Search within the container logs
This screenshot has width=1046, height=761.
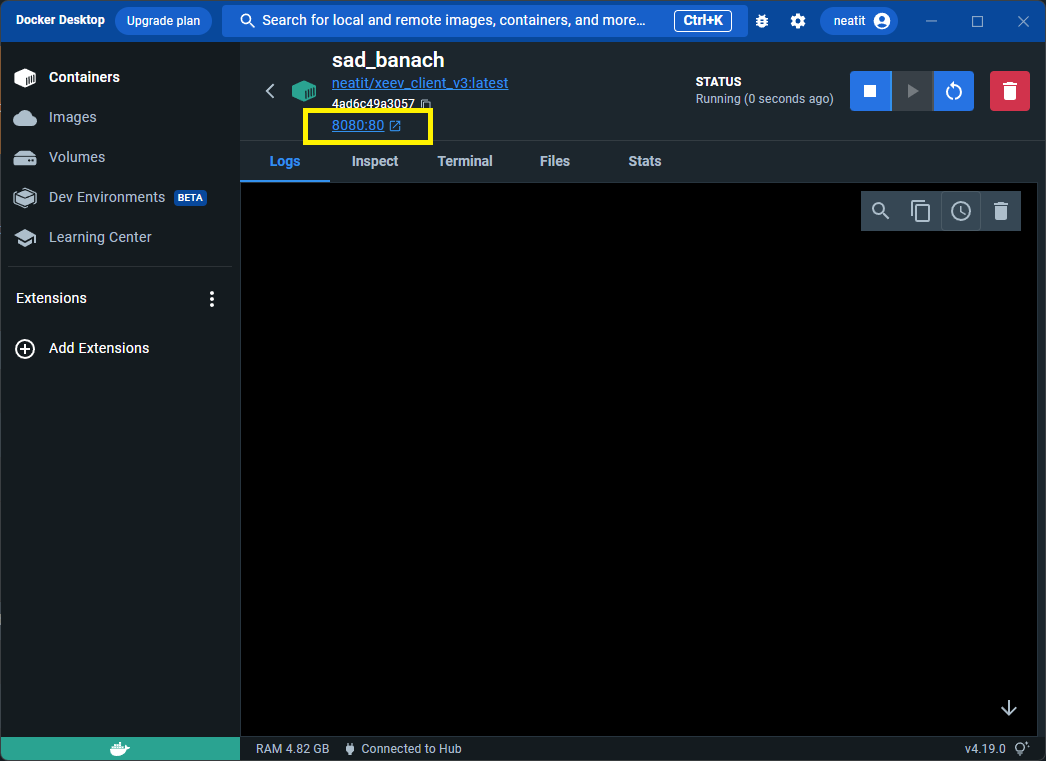880,211
